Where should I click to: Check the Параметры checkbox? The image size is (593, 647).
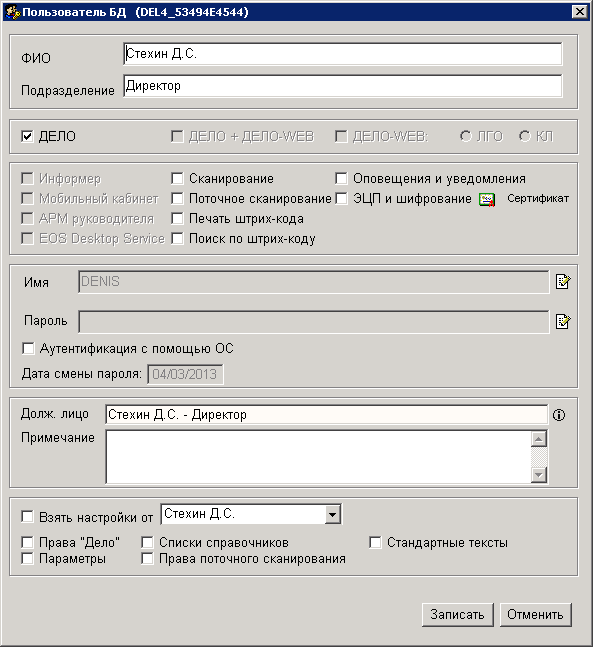click(27, 559)
